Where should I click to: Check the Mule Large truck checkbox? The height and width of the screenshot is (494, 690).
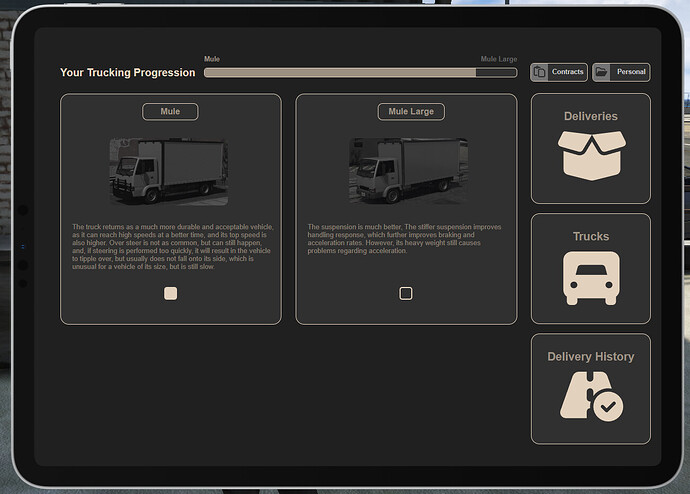coord(406,293)
